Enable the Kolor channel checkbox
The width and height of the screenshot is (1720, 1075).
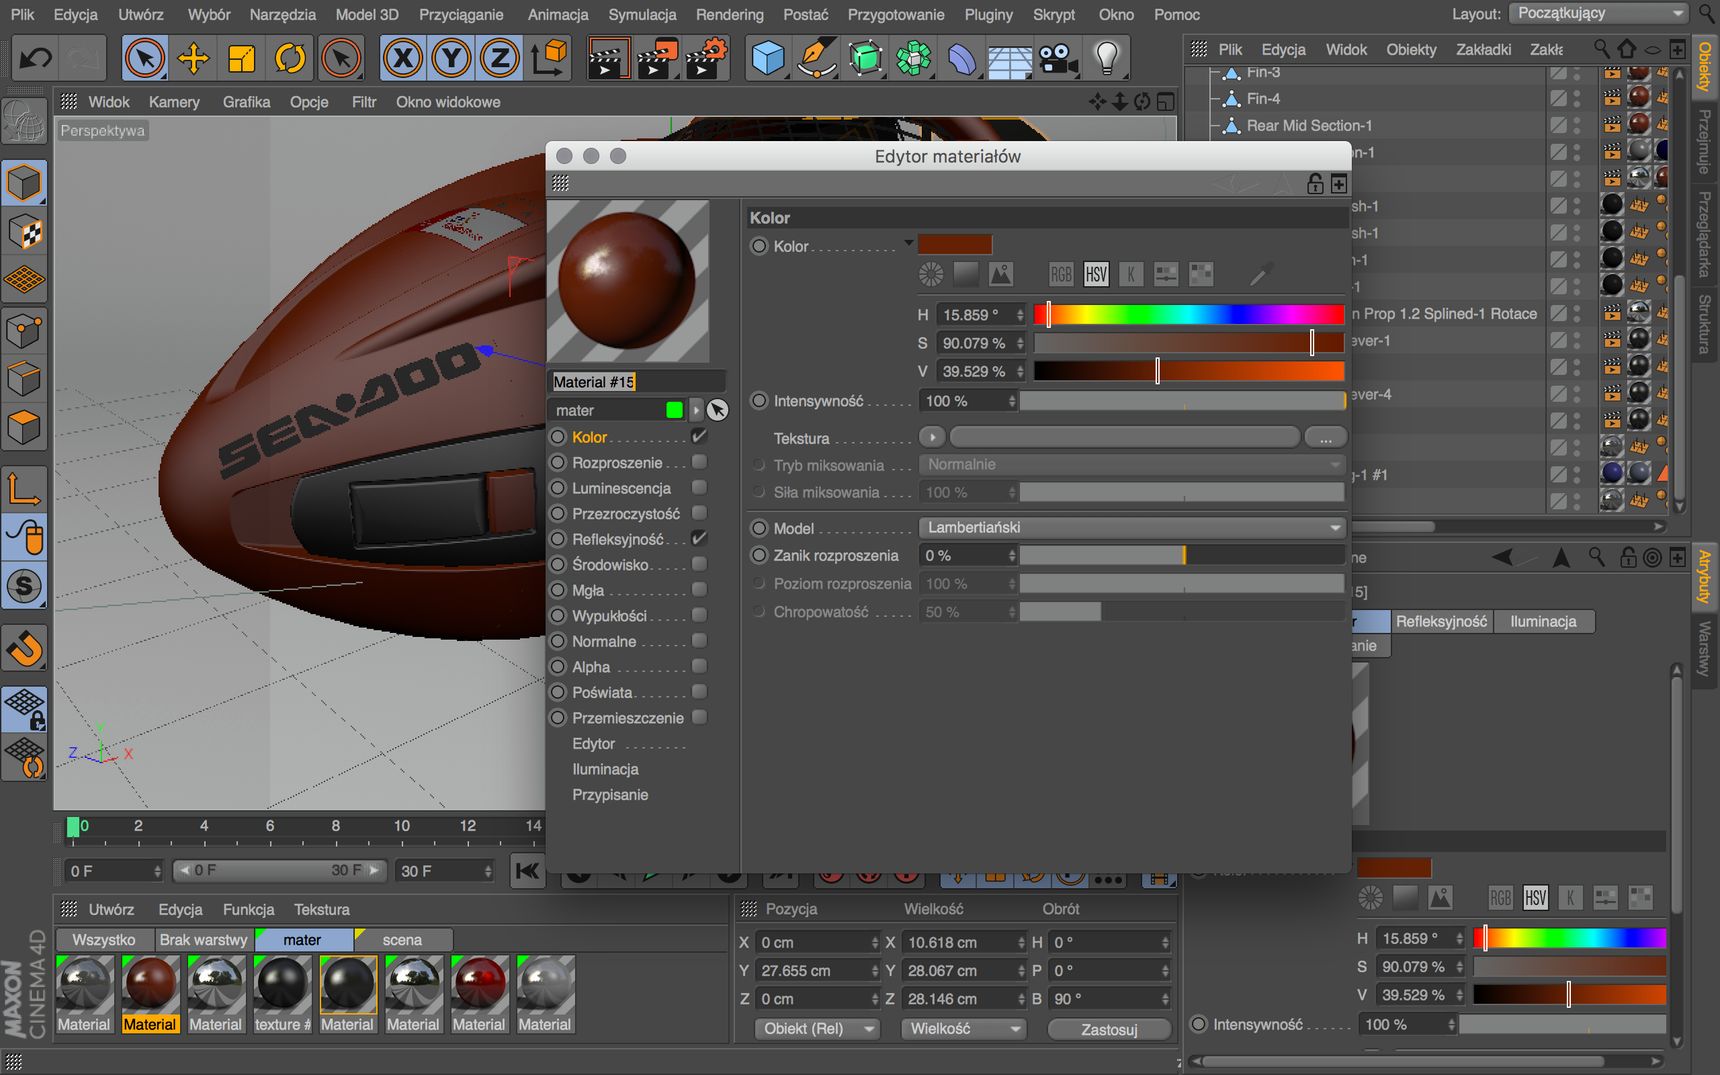pos(699,436)
